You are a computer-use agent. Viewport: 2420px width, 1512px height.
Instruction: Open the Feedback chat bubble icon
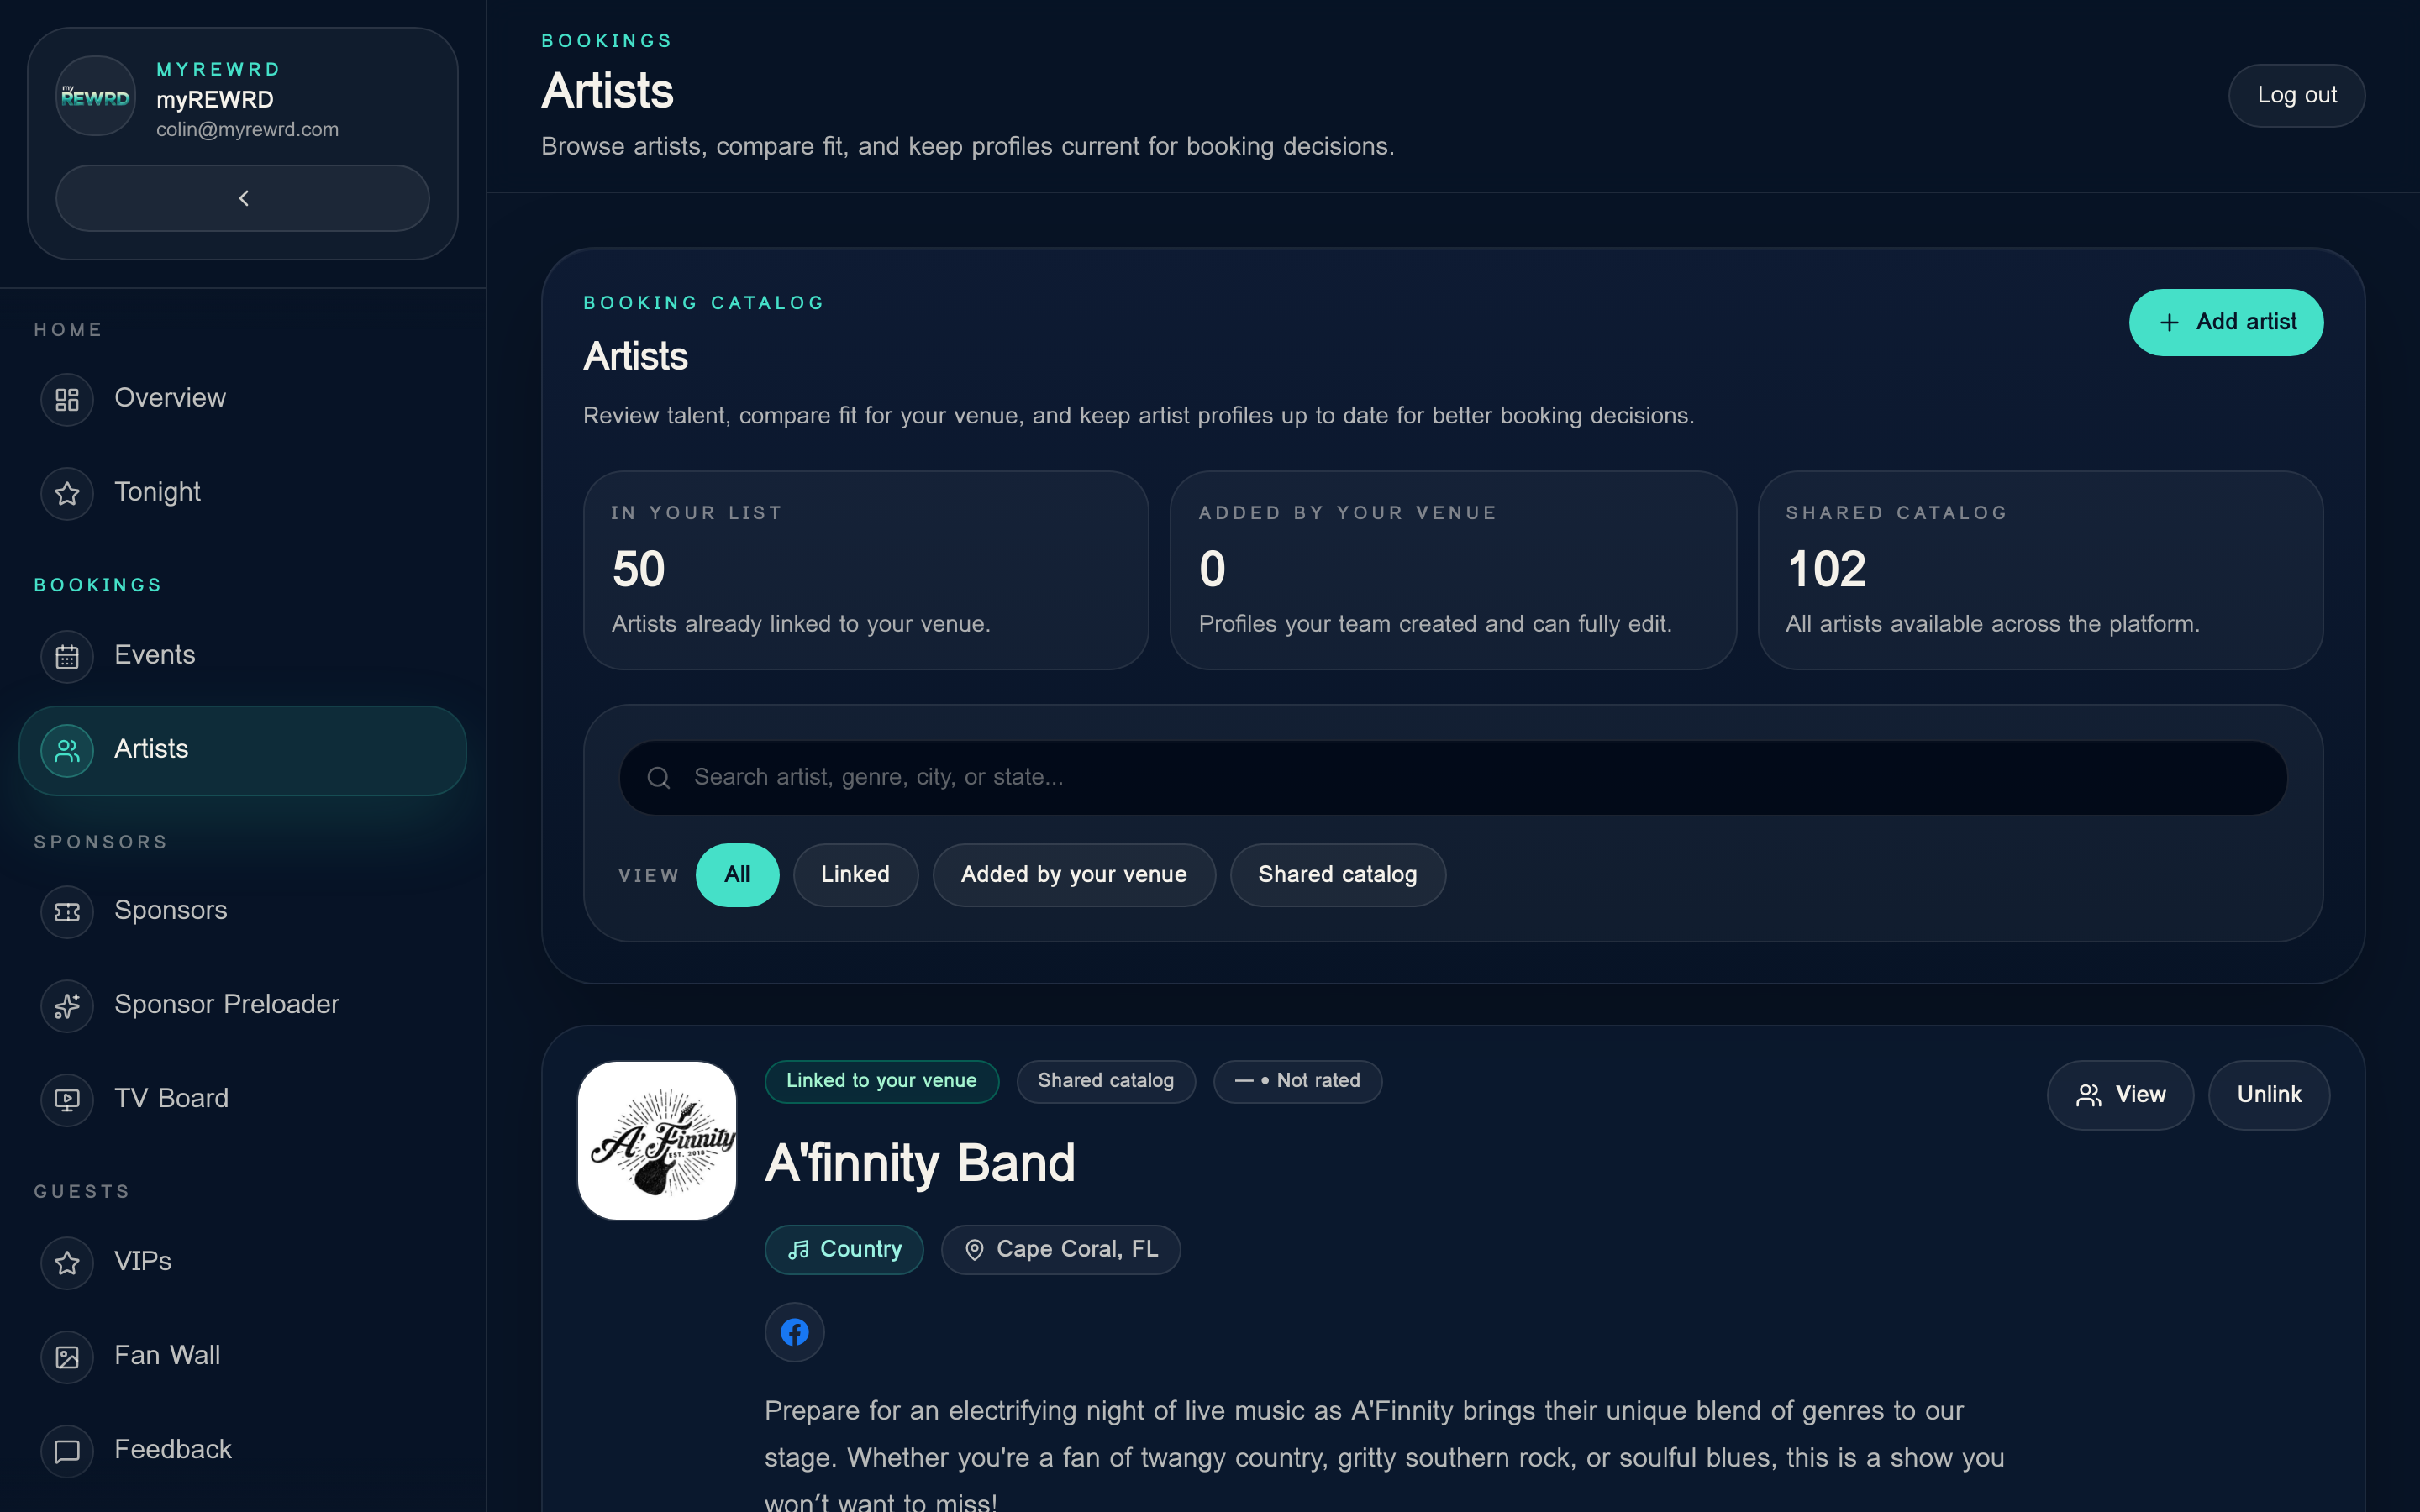point(66,1450)
